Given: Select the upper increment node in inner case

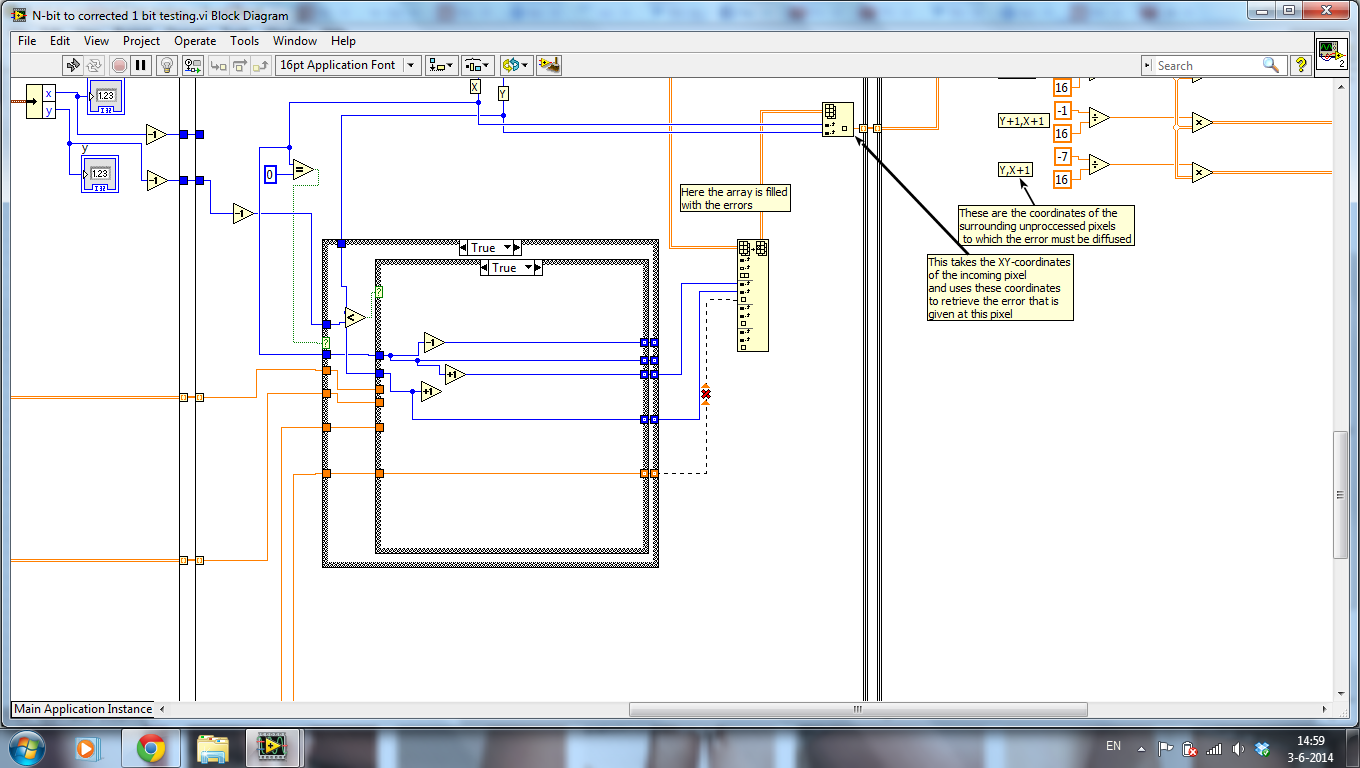Looking at the screenshot, I should 455,374.
